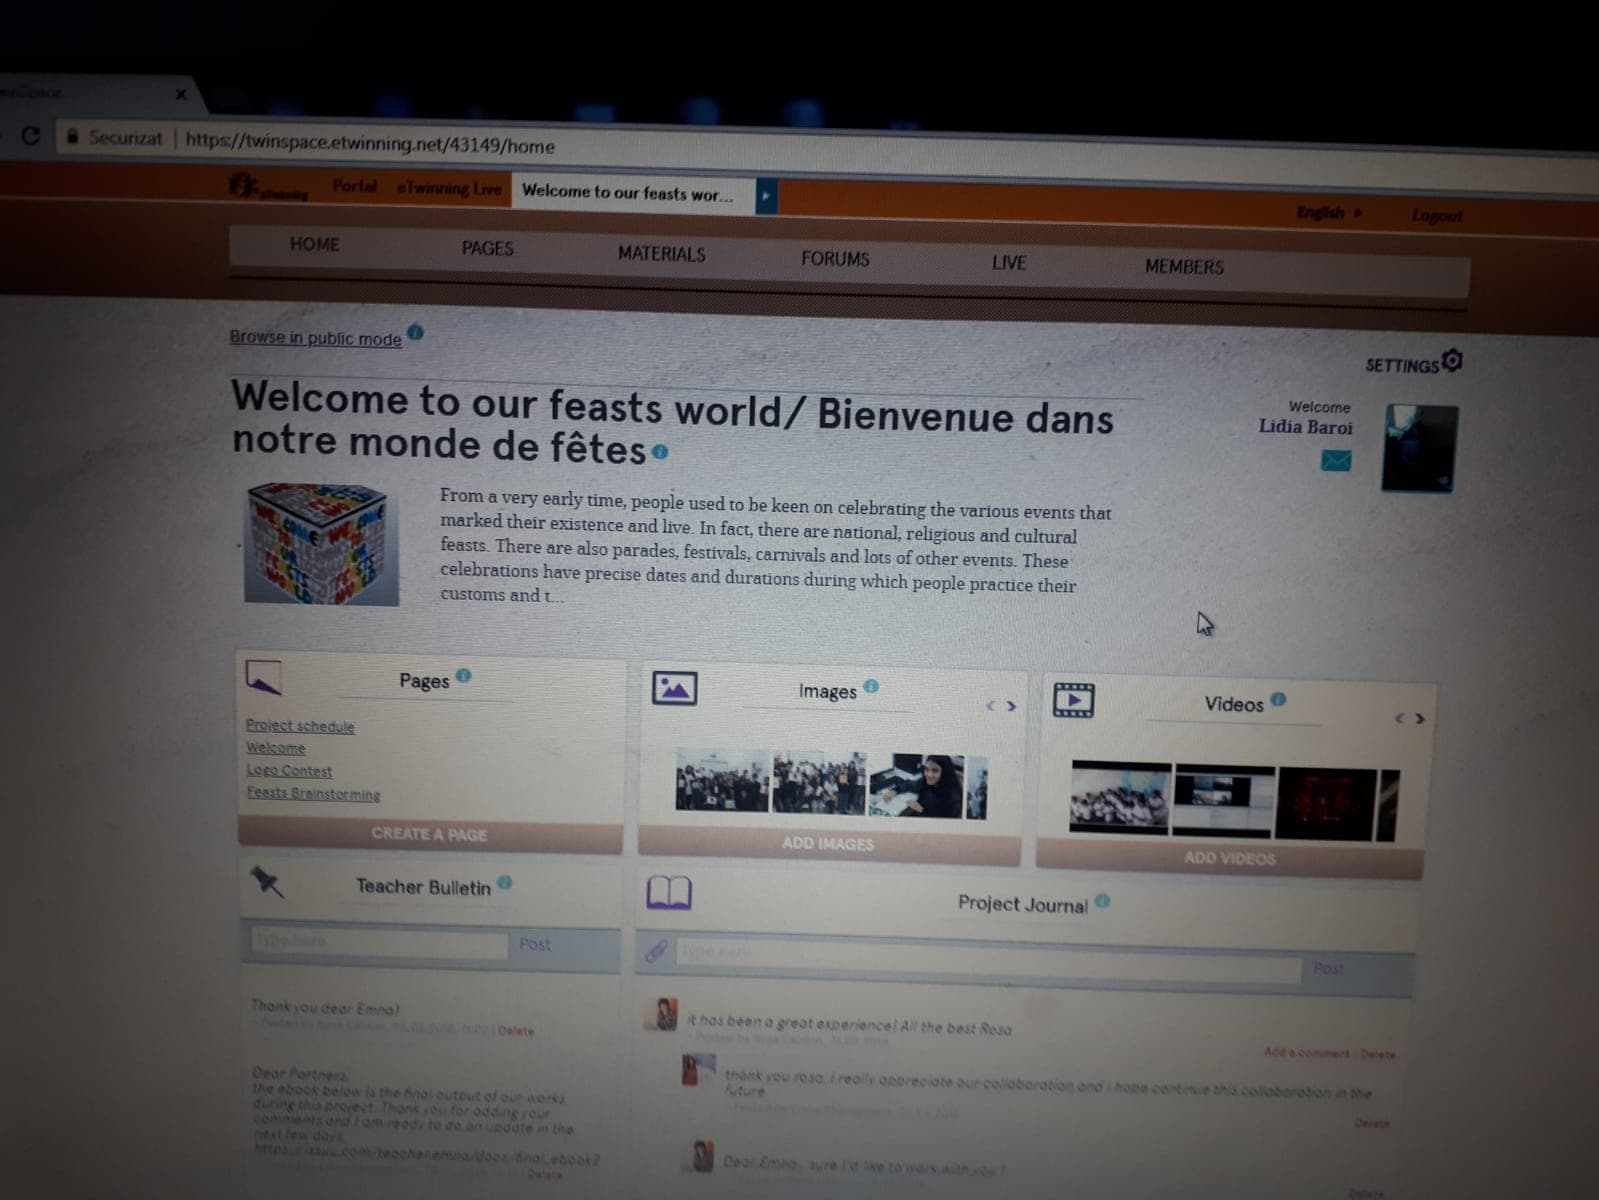Click the Teacher Bulletin info icon
This screenshot has height=1200, width=1599.
pyautogui.click(x=505, y=882)
